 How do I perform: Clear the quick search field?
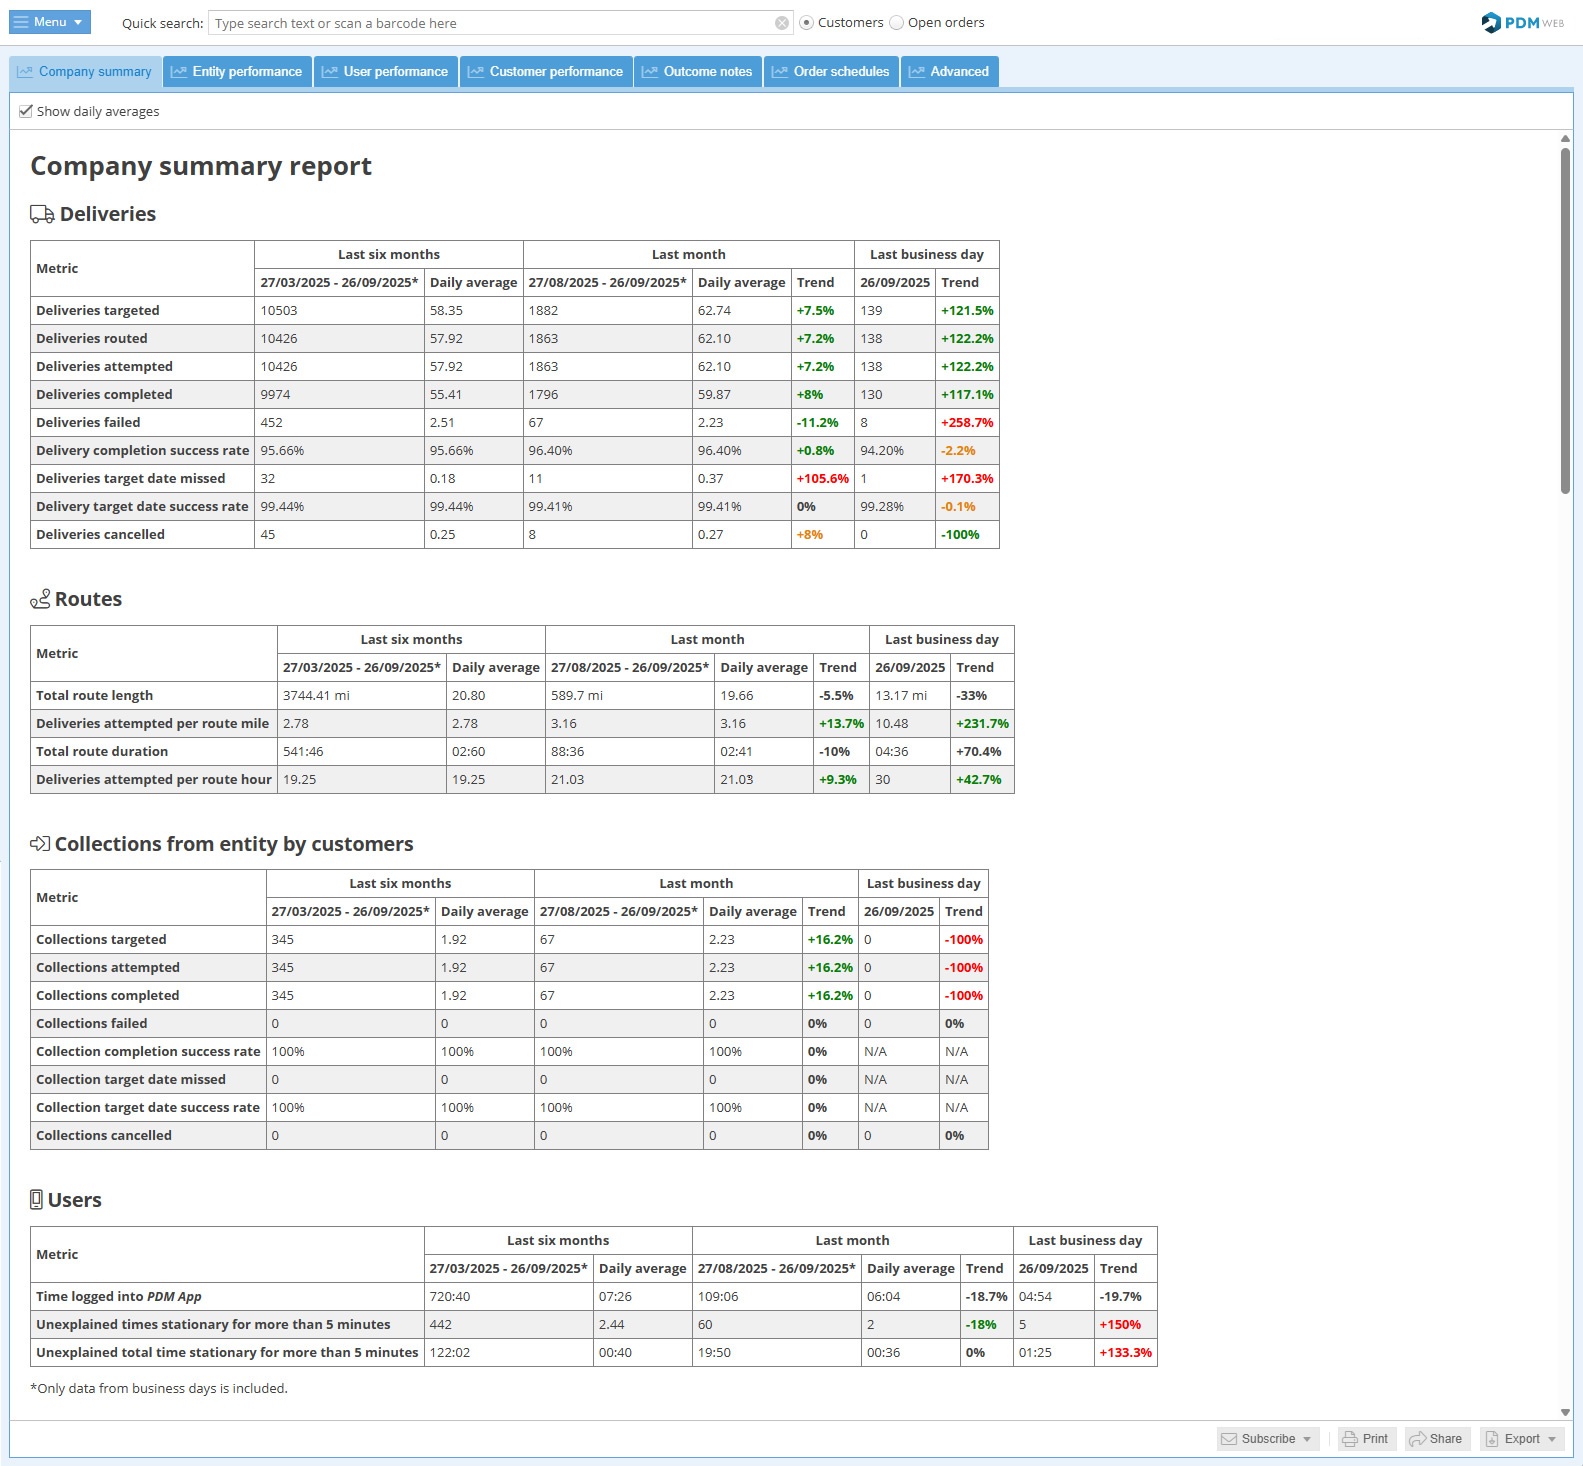[782, 23]
